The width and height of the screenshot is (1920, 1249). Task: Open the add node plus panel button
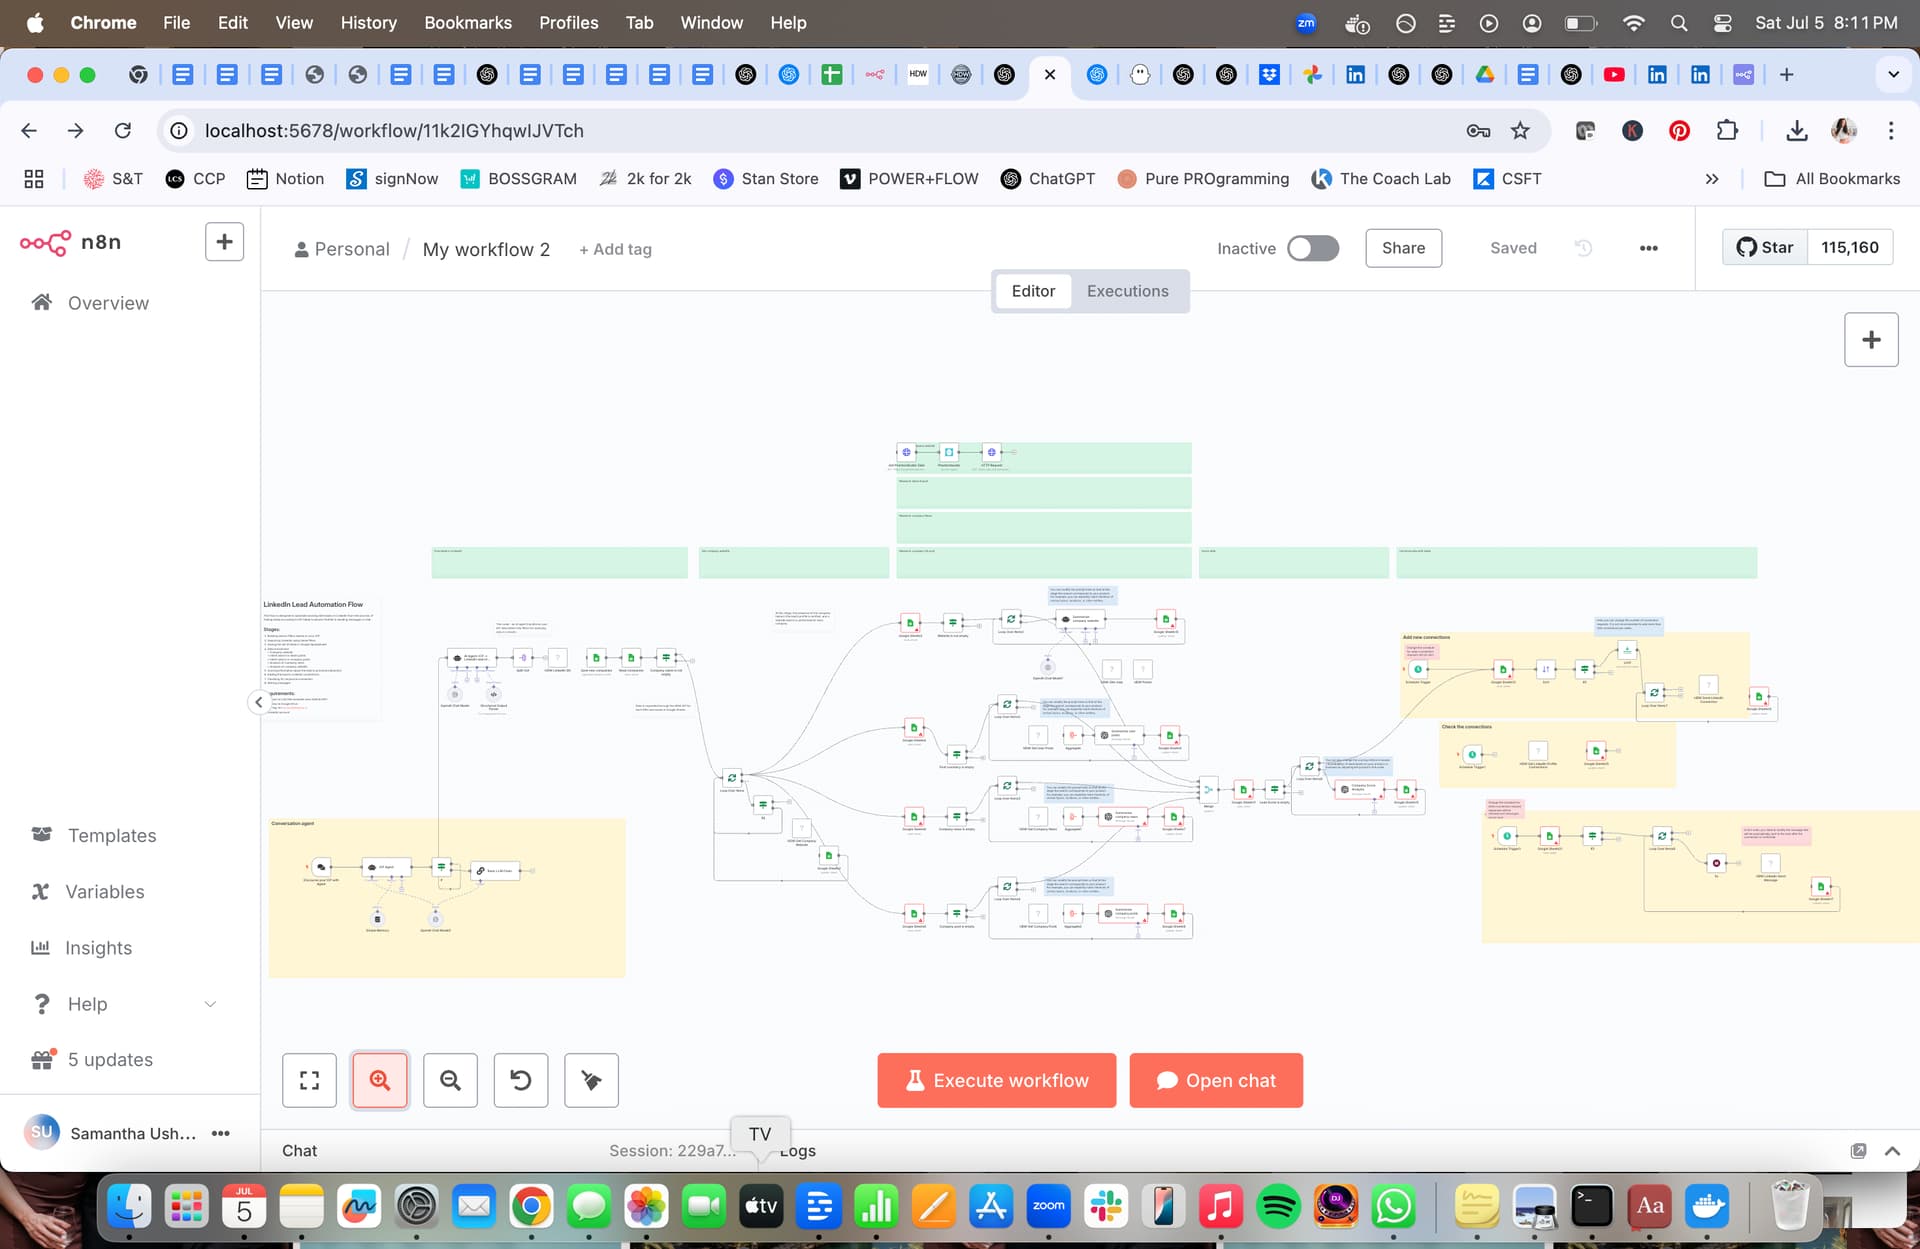1871,340
